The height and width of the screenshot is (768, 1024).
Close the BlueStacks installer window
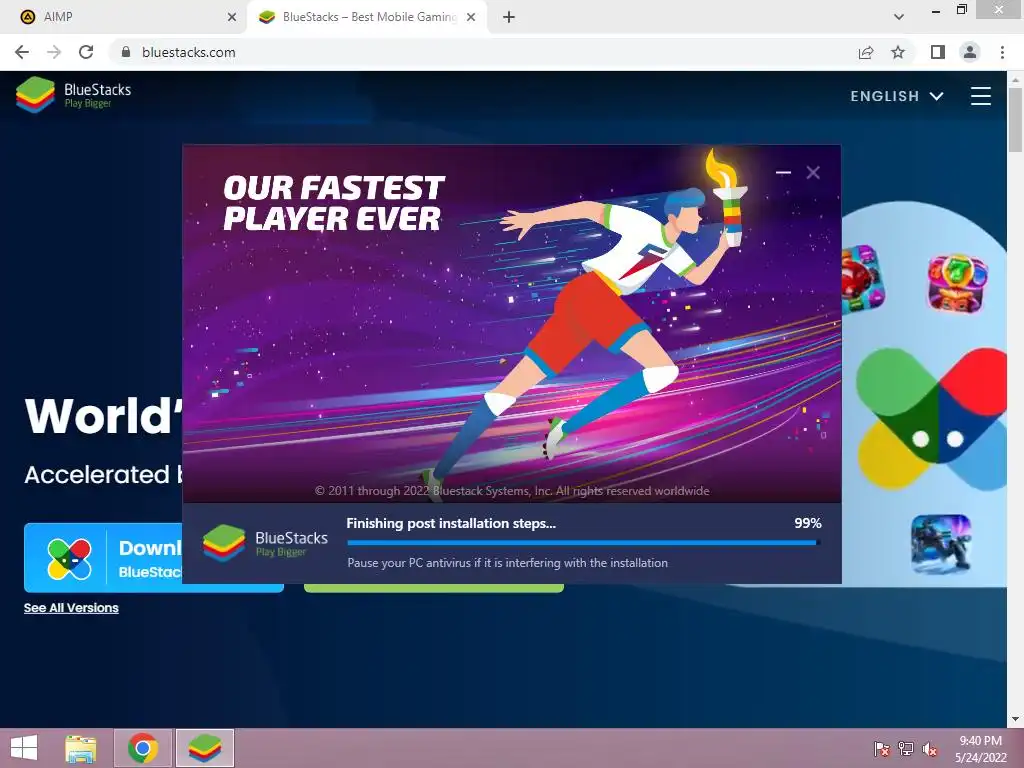[813, 172]
